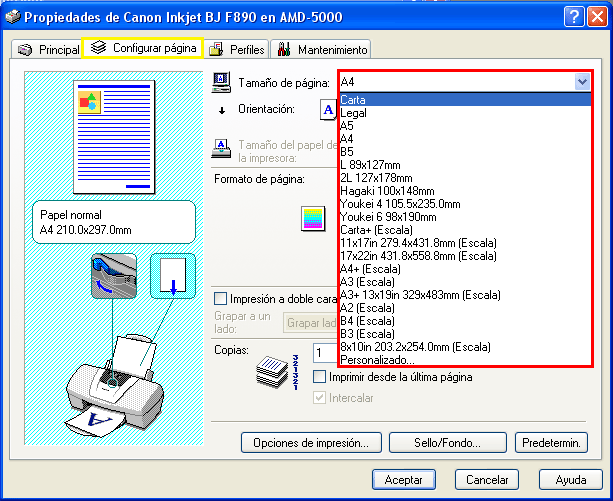Viewport: 613px width, 501px height.
Task: Pick A4 in the page size list
Action: [x=465, y=139]
